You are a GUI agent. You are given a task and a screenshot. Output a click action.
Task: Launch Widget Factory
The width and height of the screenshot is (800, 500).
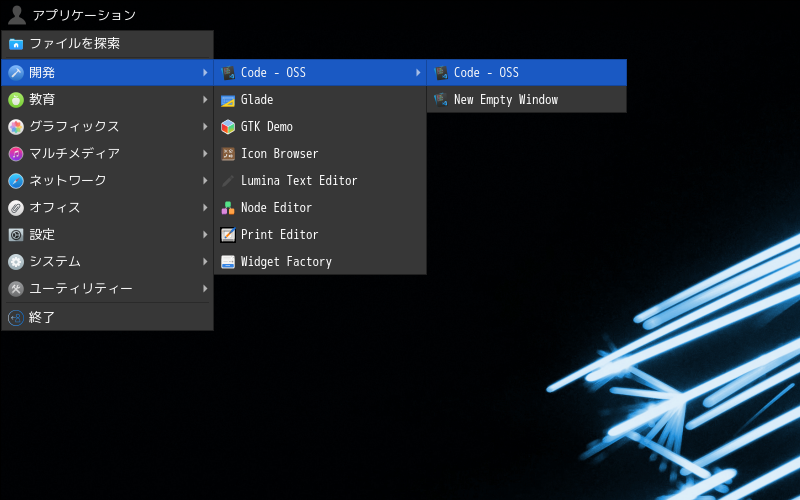pyautogui.click(x=320, y=262)
